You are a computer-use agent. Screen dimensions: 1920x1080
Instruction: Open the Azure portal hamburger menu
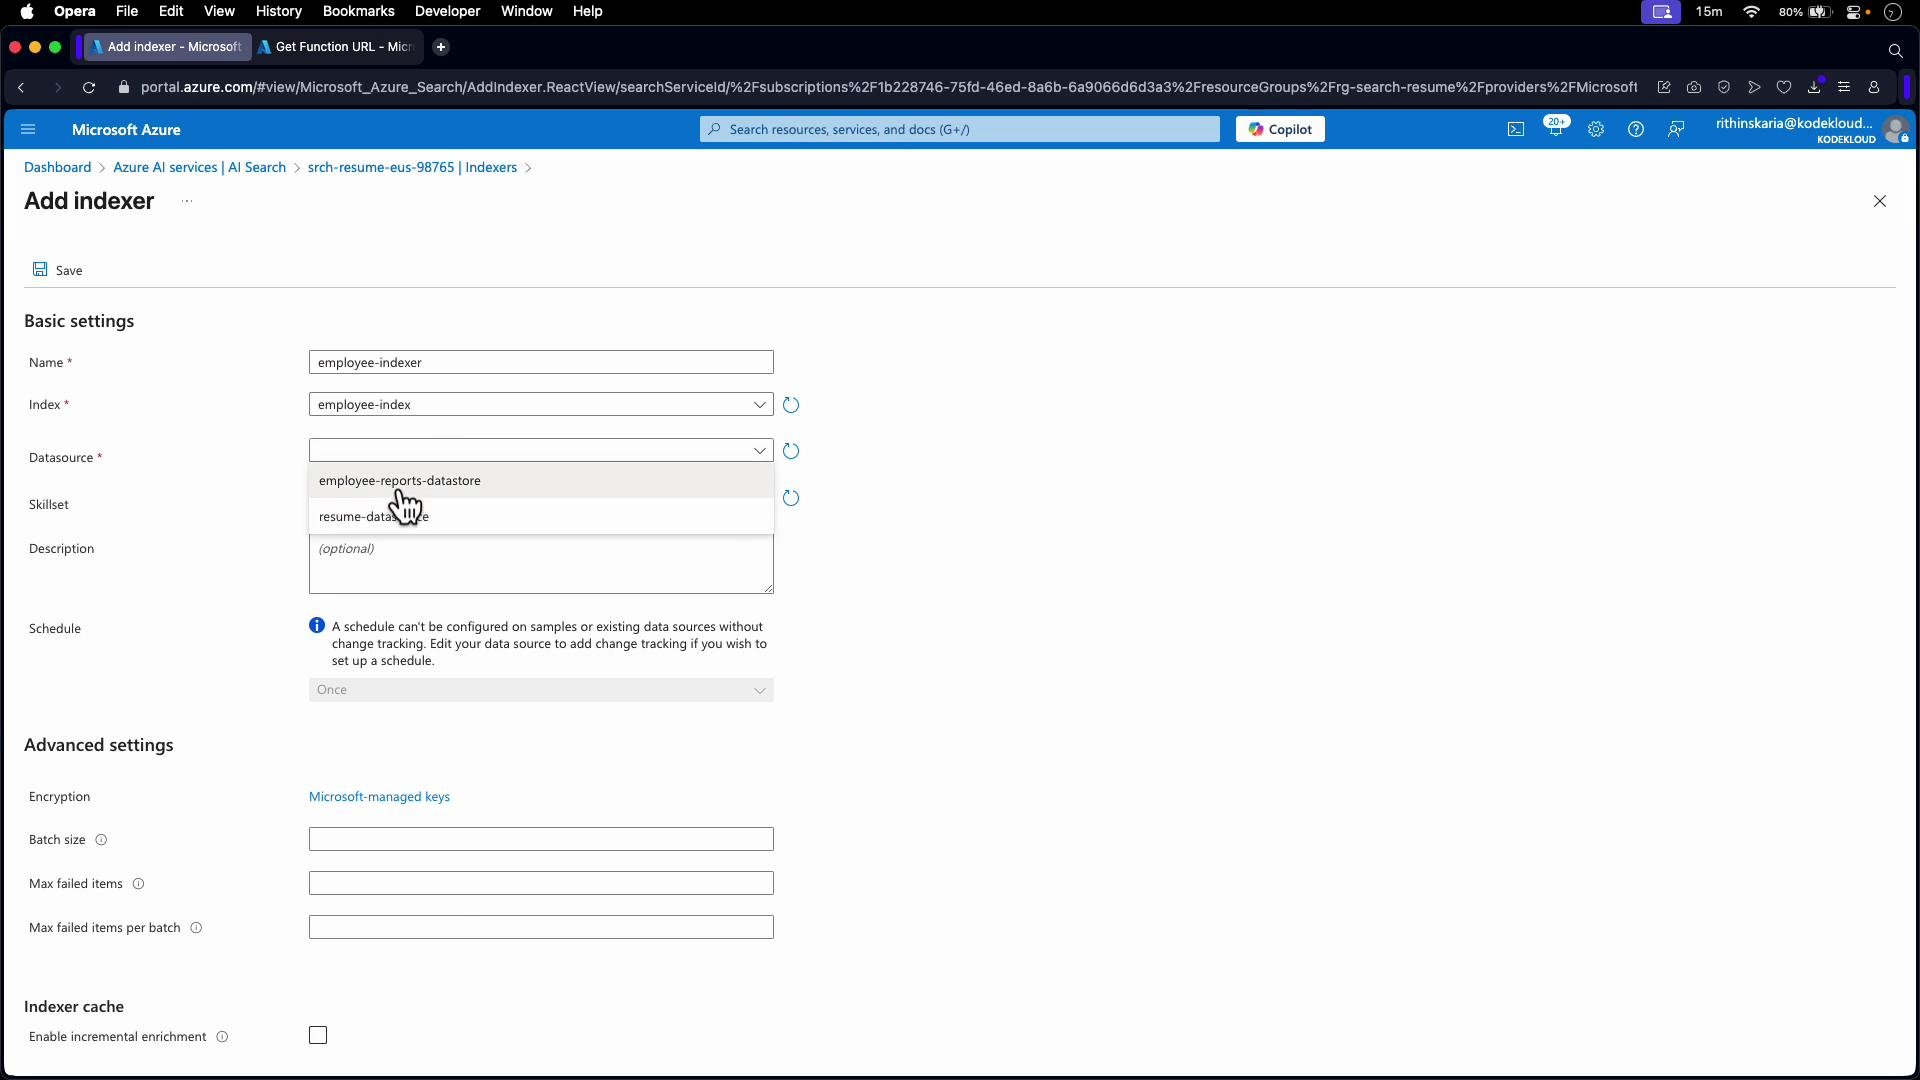[28, 129]
